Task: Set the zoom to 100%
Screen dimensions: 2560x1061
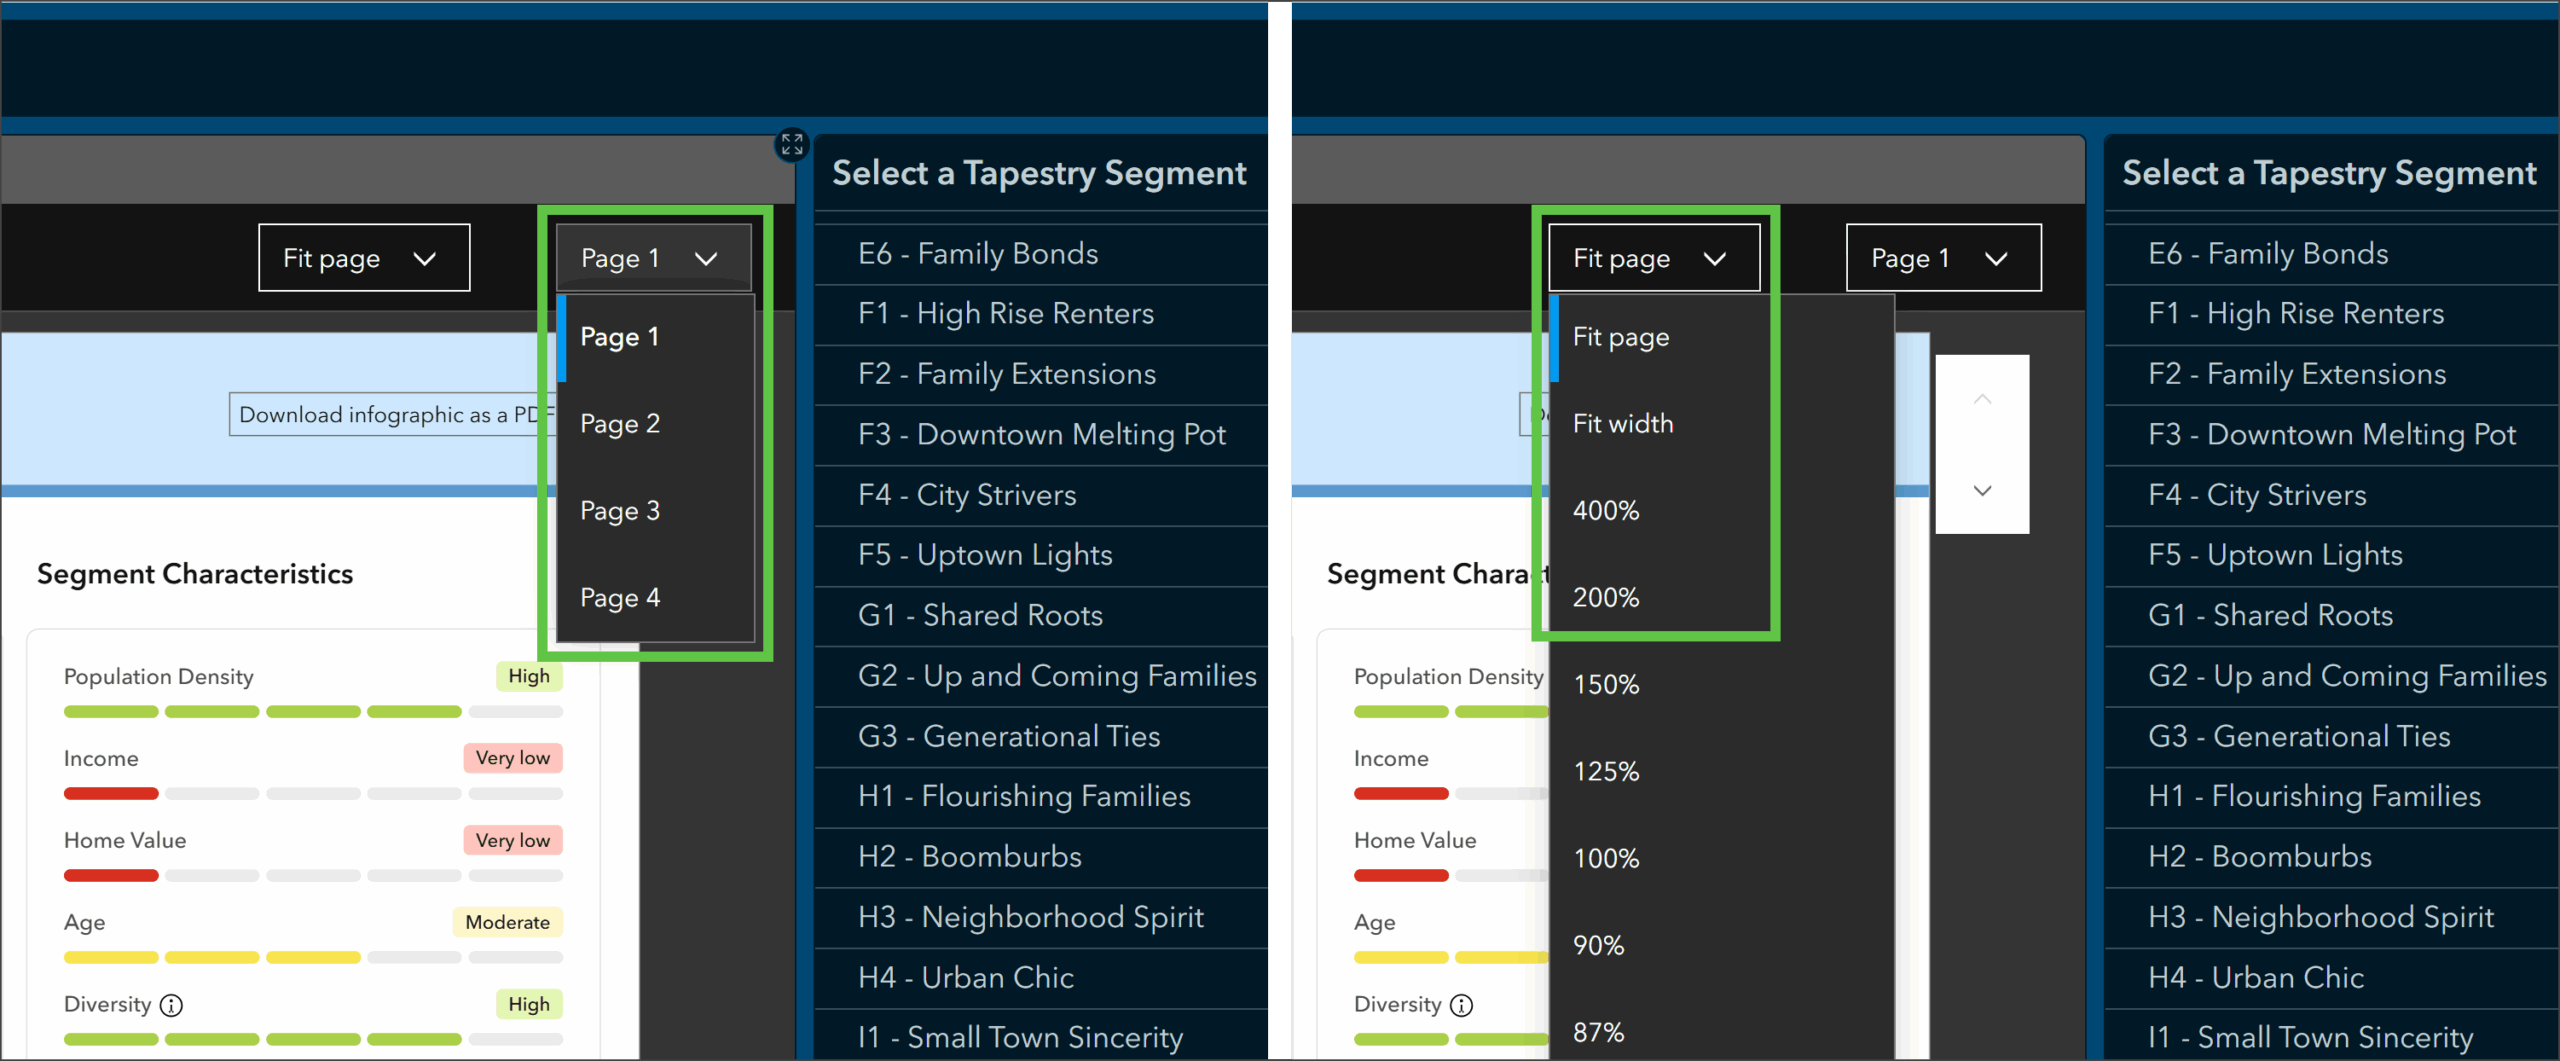Action: click(x=1606, y=858)
